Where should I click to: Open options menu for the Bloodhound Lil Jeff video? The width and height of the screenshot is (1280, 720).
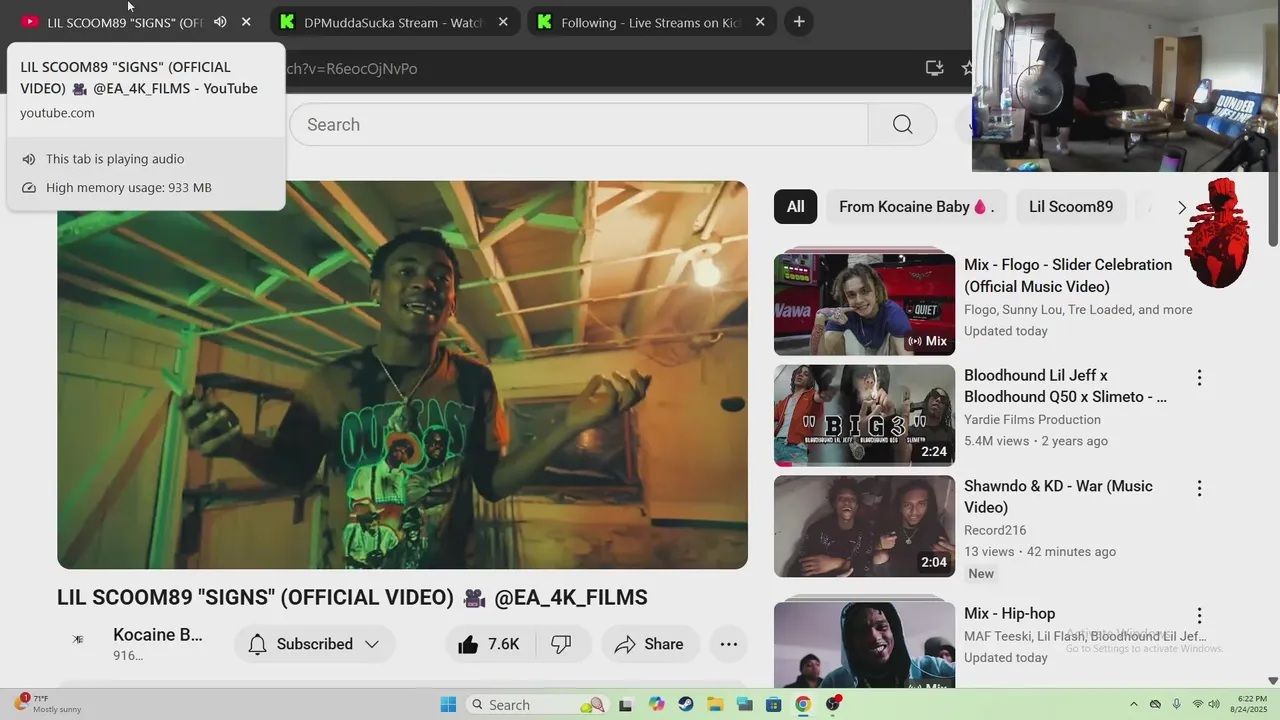tap(1199, 378)
